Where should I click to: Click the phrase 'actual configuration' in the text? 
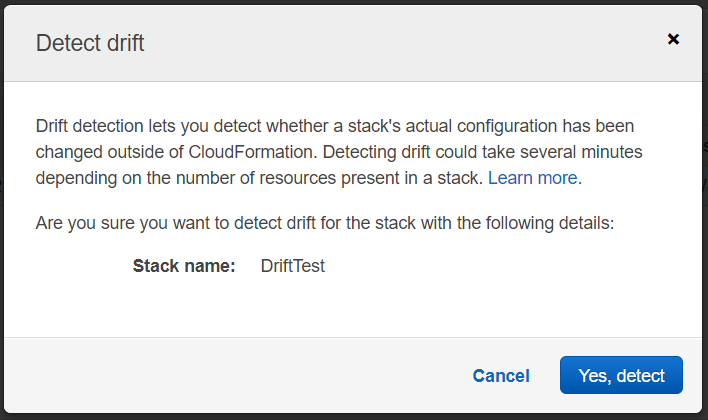click(x=489, y=126)
